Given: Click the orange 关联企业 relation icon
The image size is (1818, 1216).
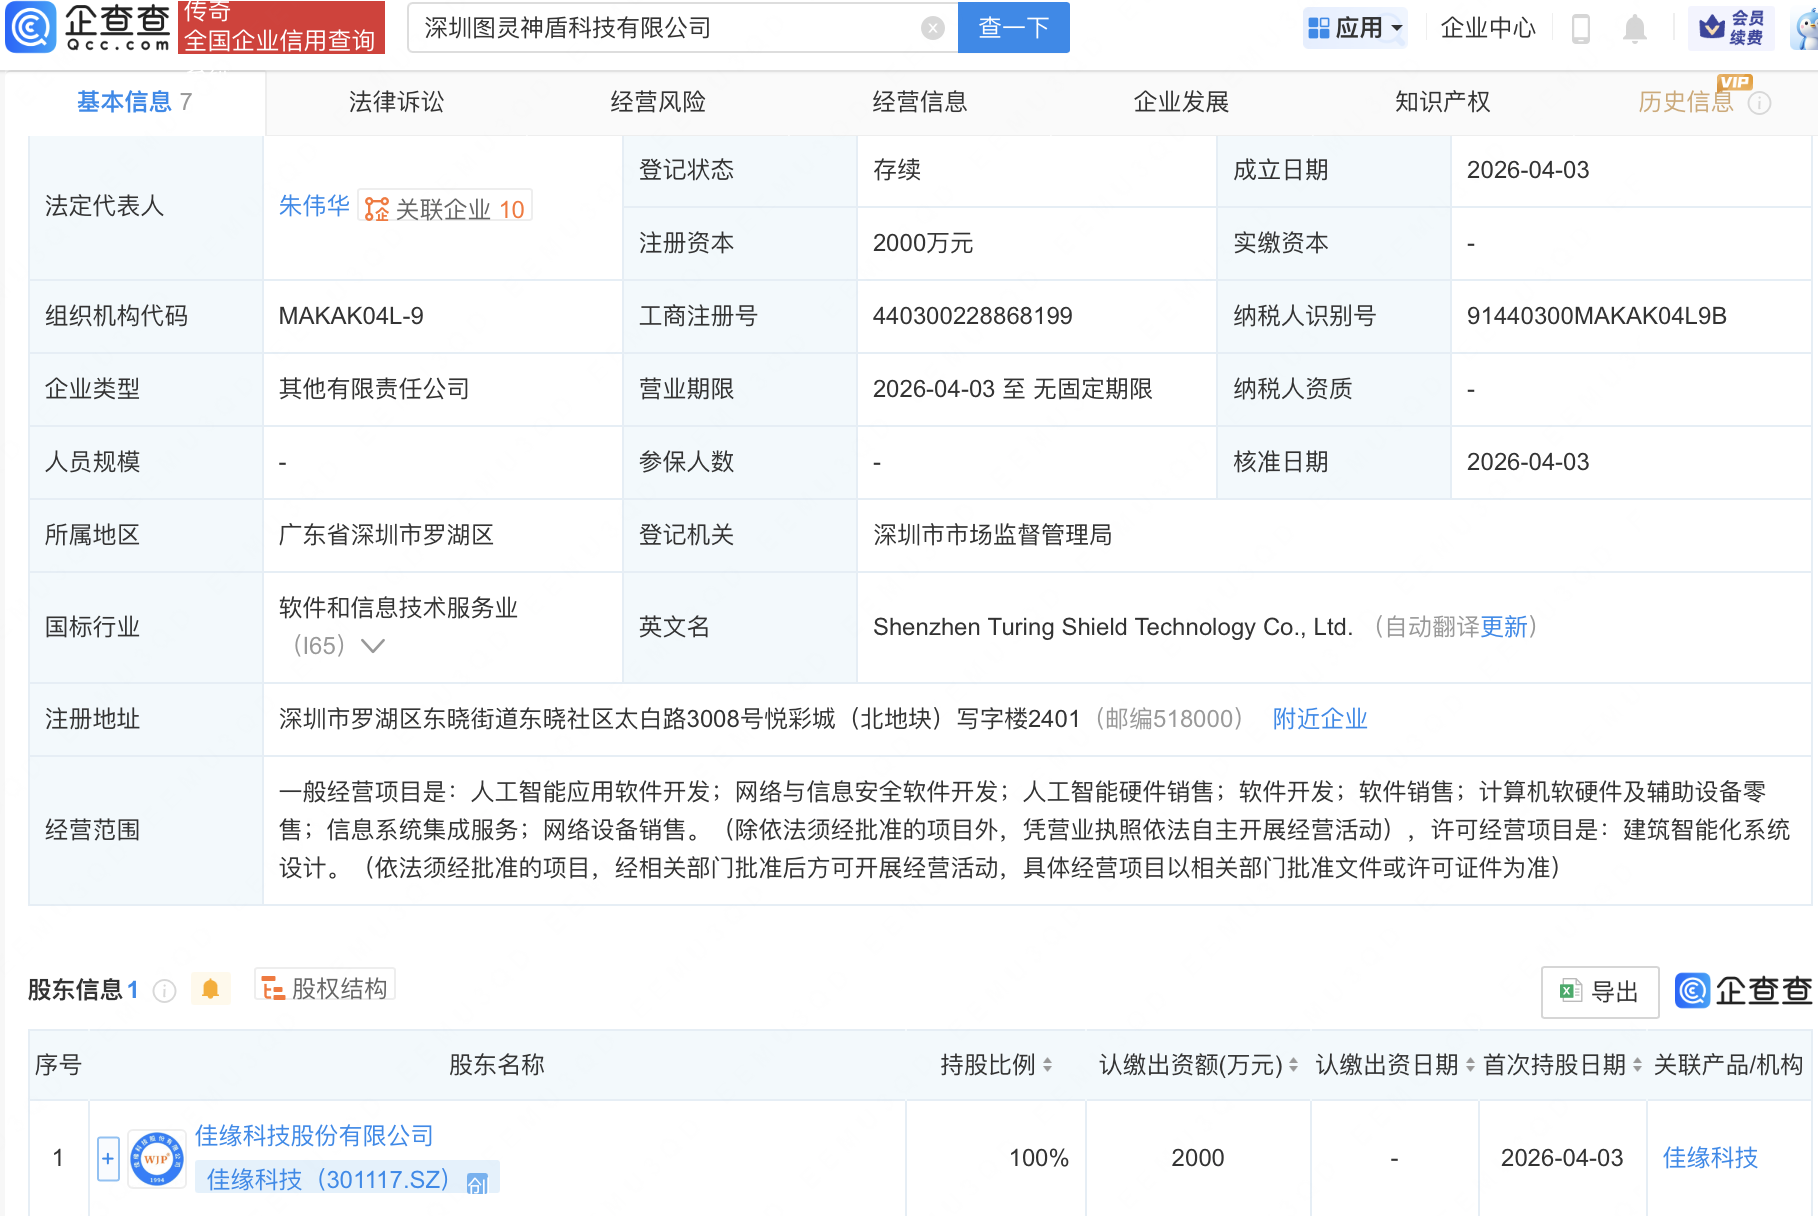Looking at the screenshot, I should click(x=375, y=207).
